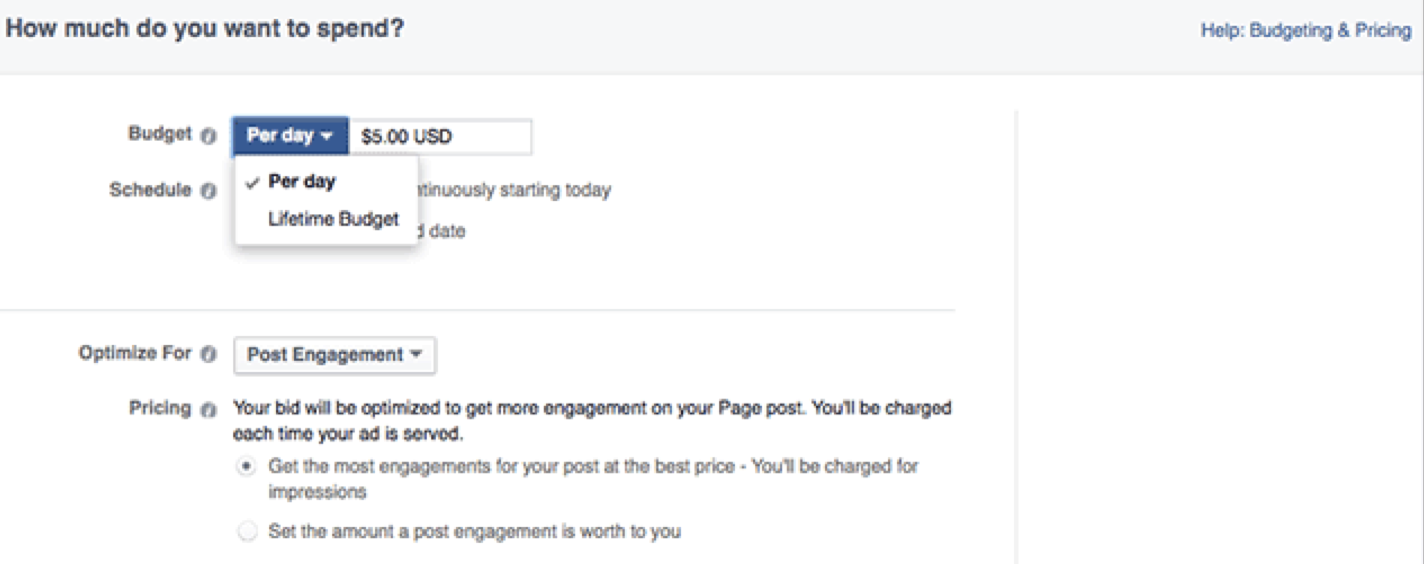Click the info icon next to Pricing
1424x564 pixels.
click(208, 409)
